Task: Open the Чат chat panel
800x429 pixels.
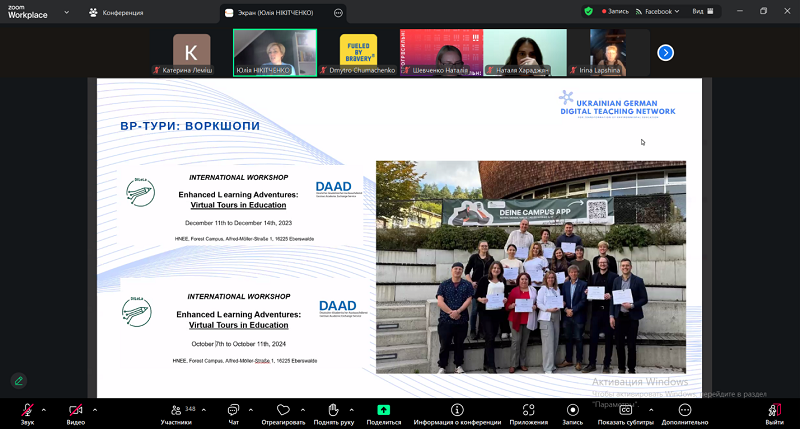Action: [233, 412]
